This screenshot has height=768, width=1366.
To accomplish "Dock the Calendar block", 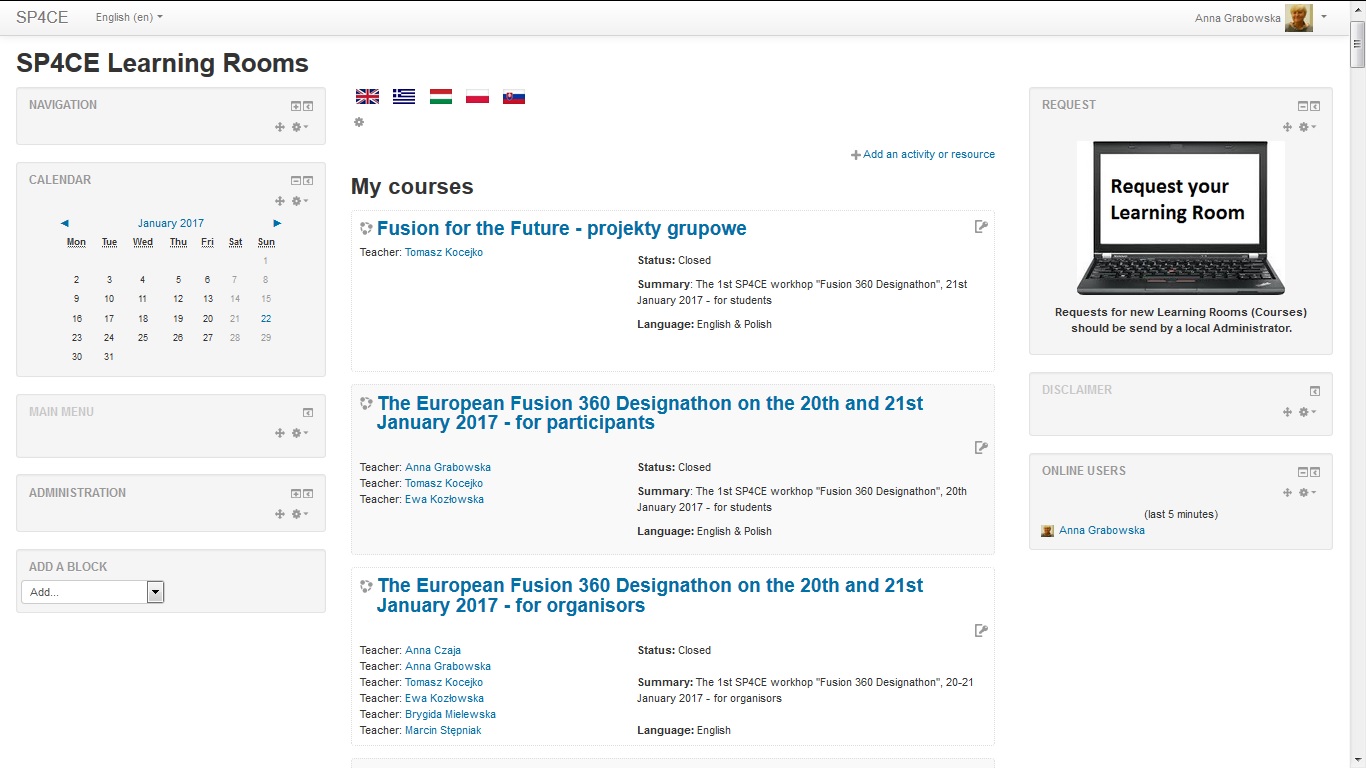I will [x=309, y=181].
